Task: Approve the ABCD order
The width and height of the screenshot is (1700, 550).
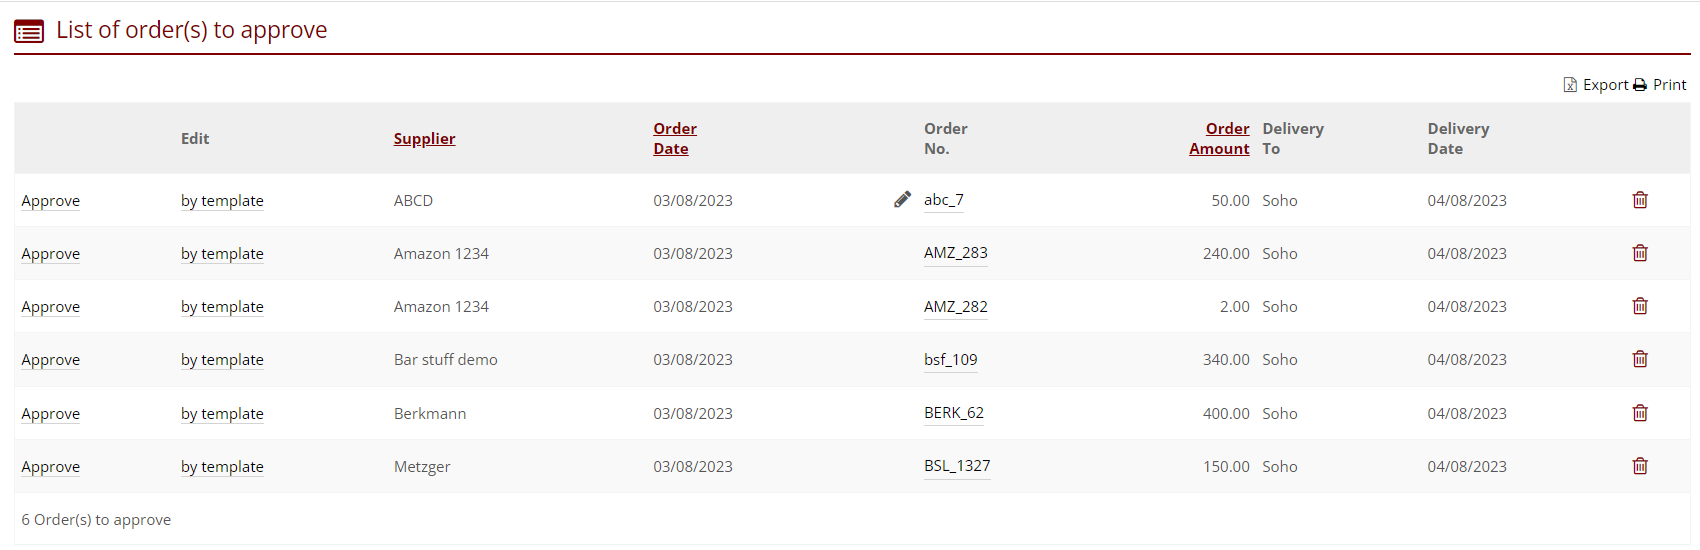Action: (51, 201)
